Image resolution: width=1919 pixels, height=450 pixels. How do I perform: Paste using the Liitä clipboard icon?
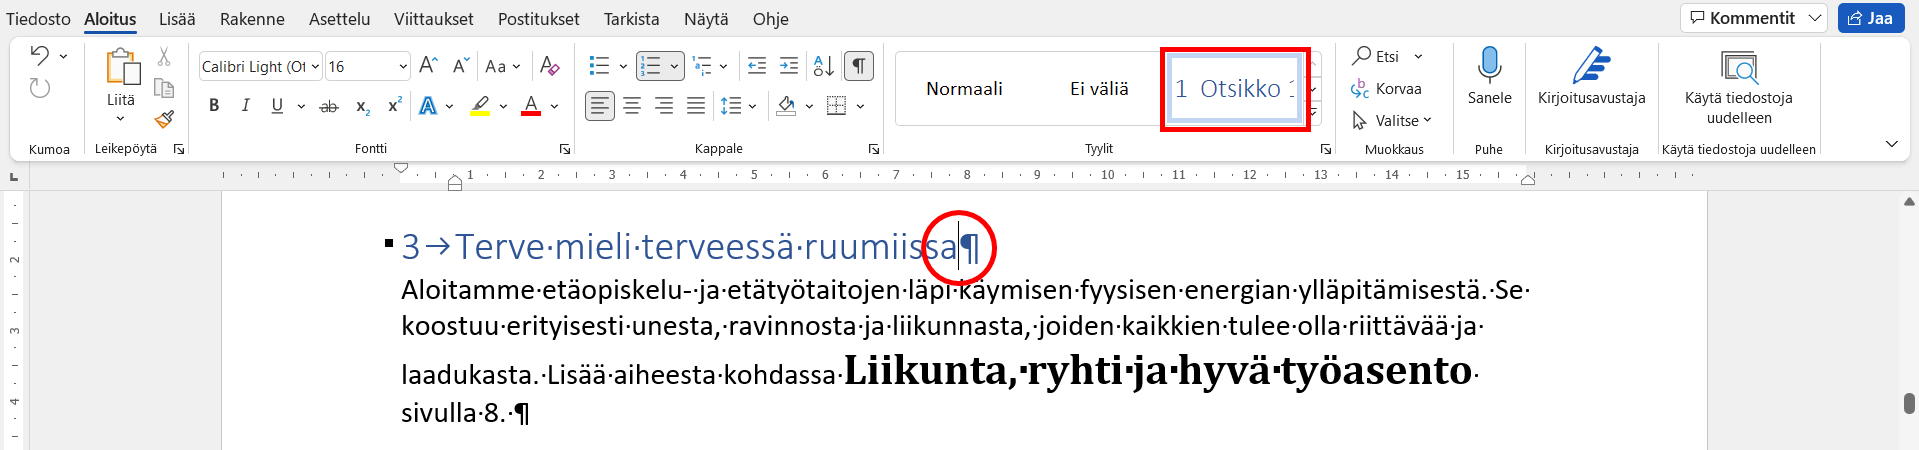coord(122,68)
